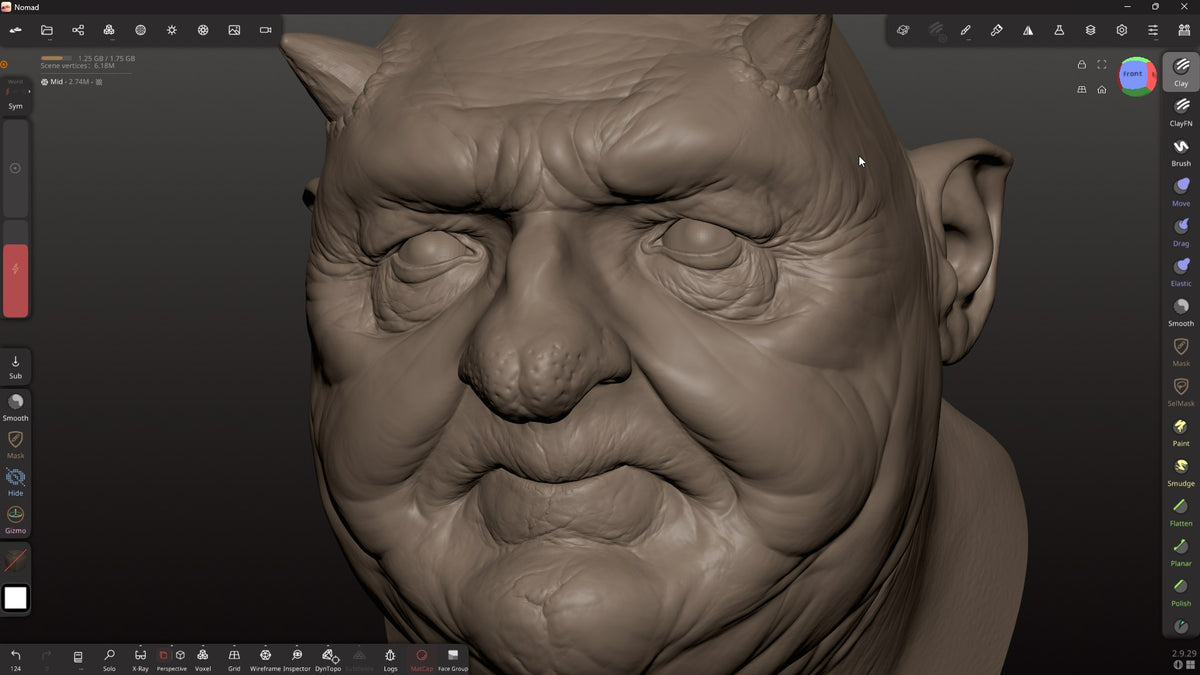Open the Topology menu
This screenshot has height=675, width=1200.
pos(109,30)
